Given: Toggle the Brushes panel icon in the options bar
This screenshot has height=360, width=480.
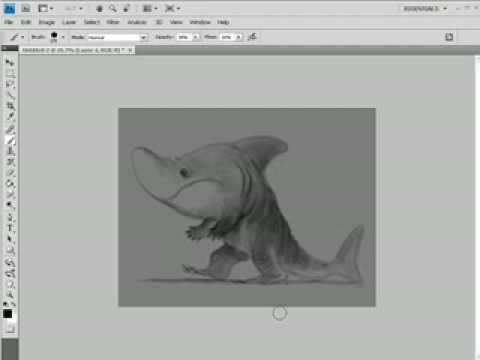Looking at the screenshot, I should (449, 37).
